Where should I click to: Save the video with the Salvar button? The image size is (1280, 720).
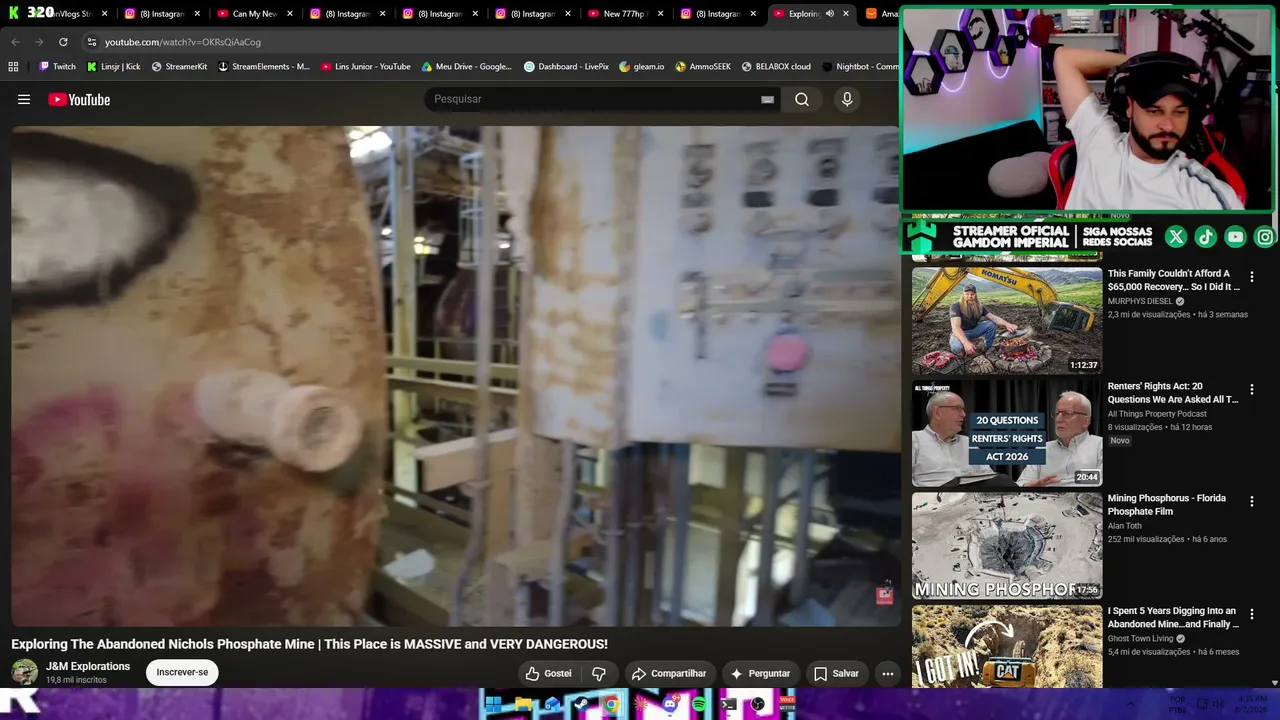[836, 673]
